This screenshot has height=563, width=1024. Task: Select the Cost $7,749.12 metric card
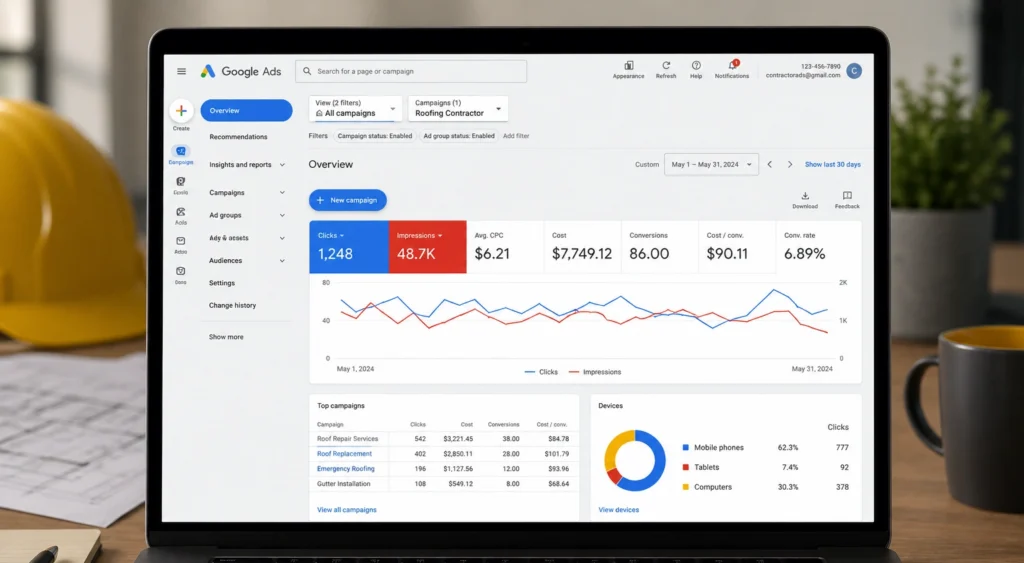coord(582,247)
